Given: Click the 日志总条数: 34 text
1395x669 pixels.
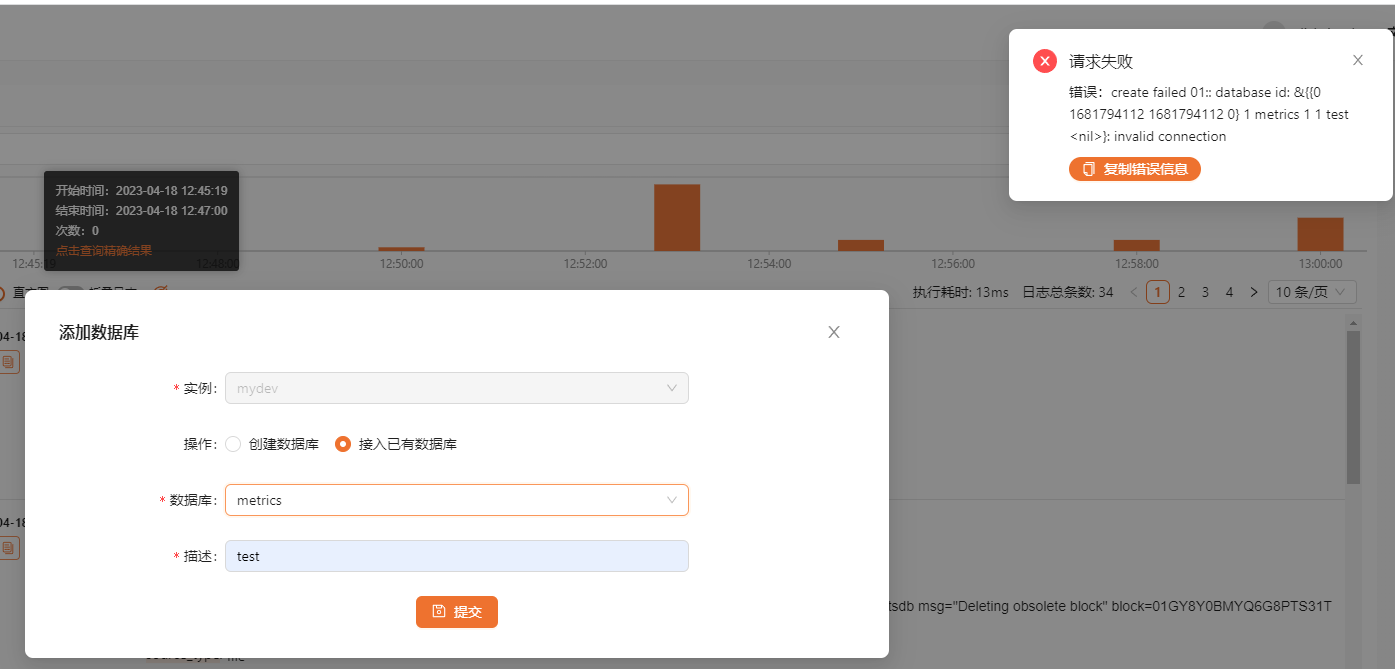Looking at the screenshot, I should point(1067,292).
